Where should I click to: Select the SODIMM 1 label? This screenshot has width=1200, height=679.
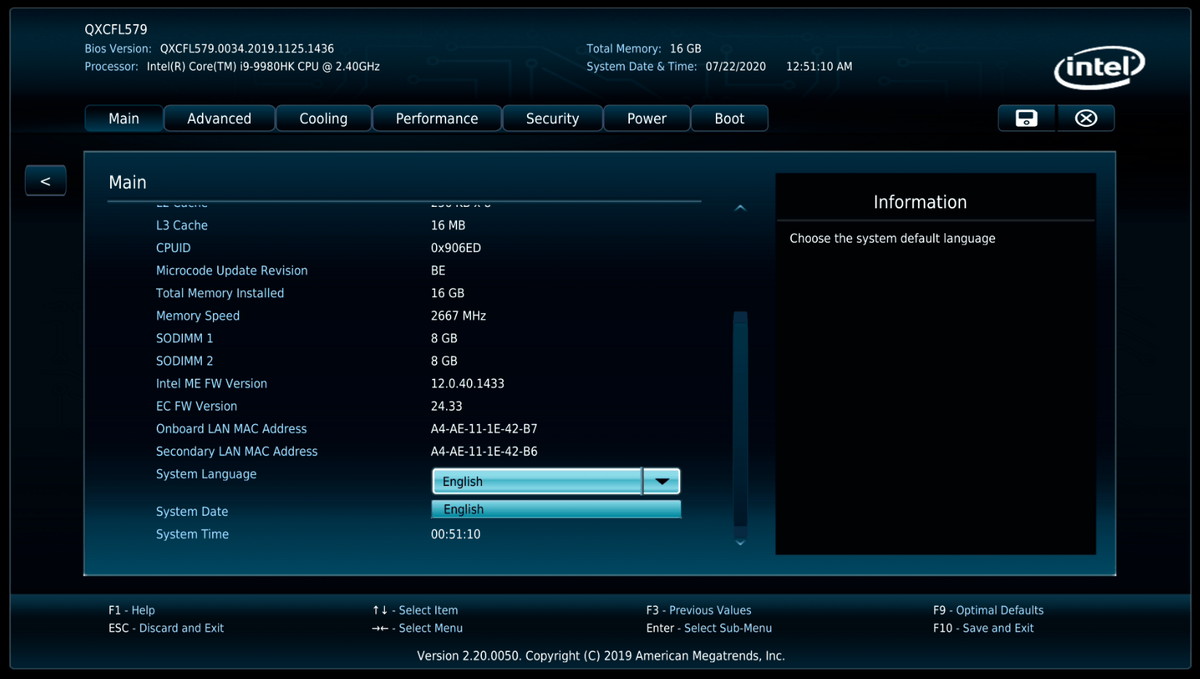[x=185, y=339]
